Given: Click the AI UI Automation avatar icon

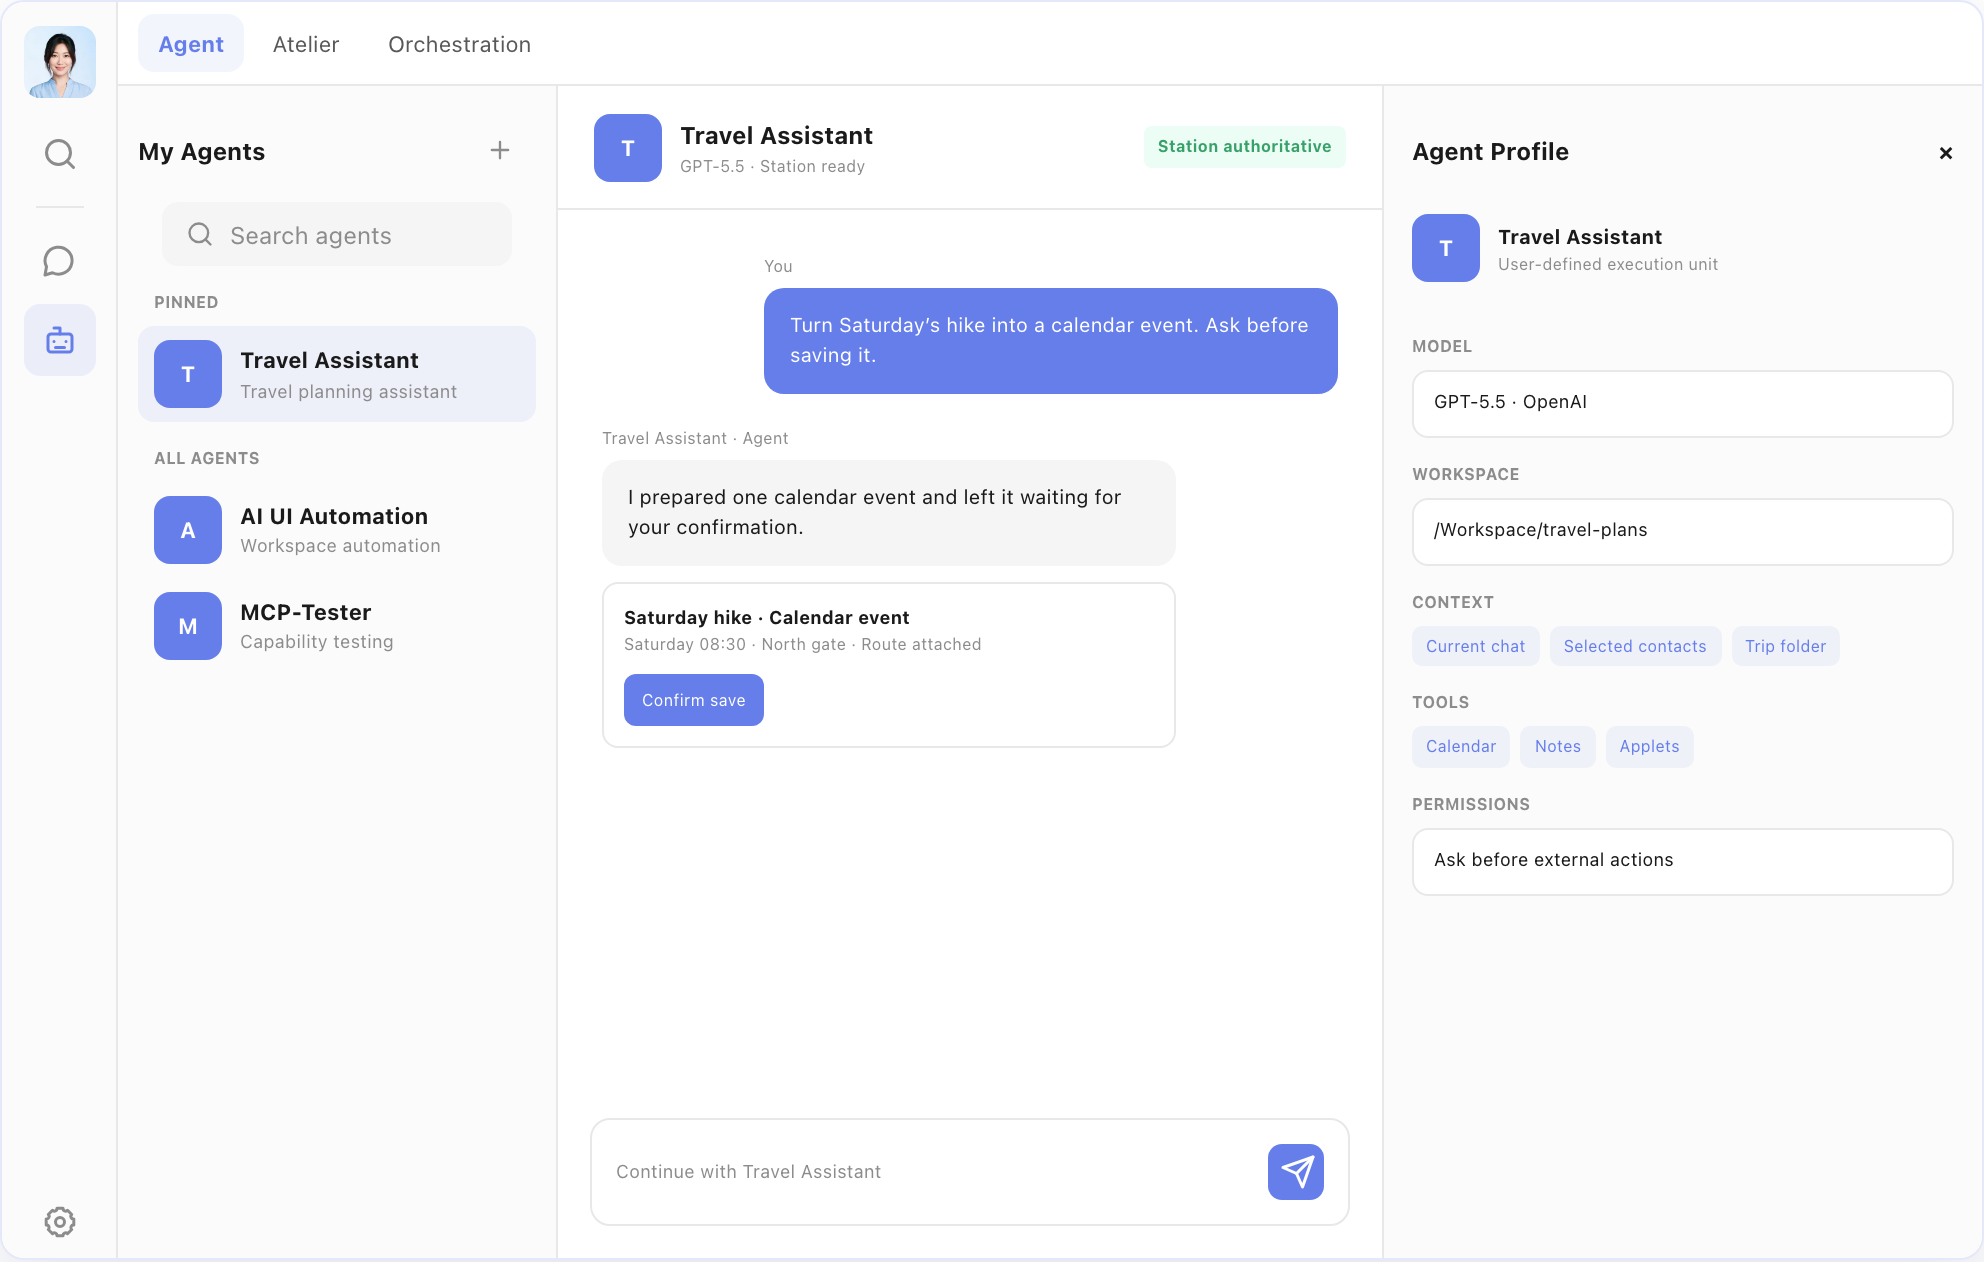Looking at the screenshot, I should coord(188,530).
